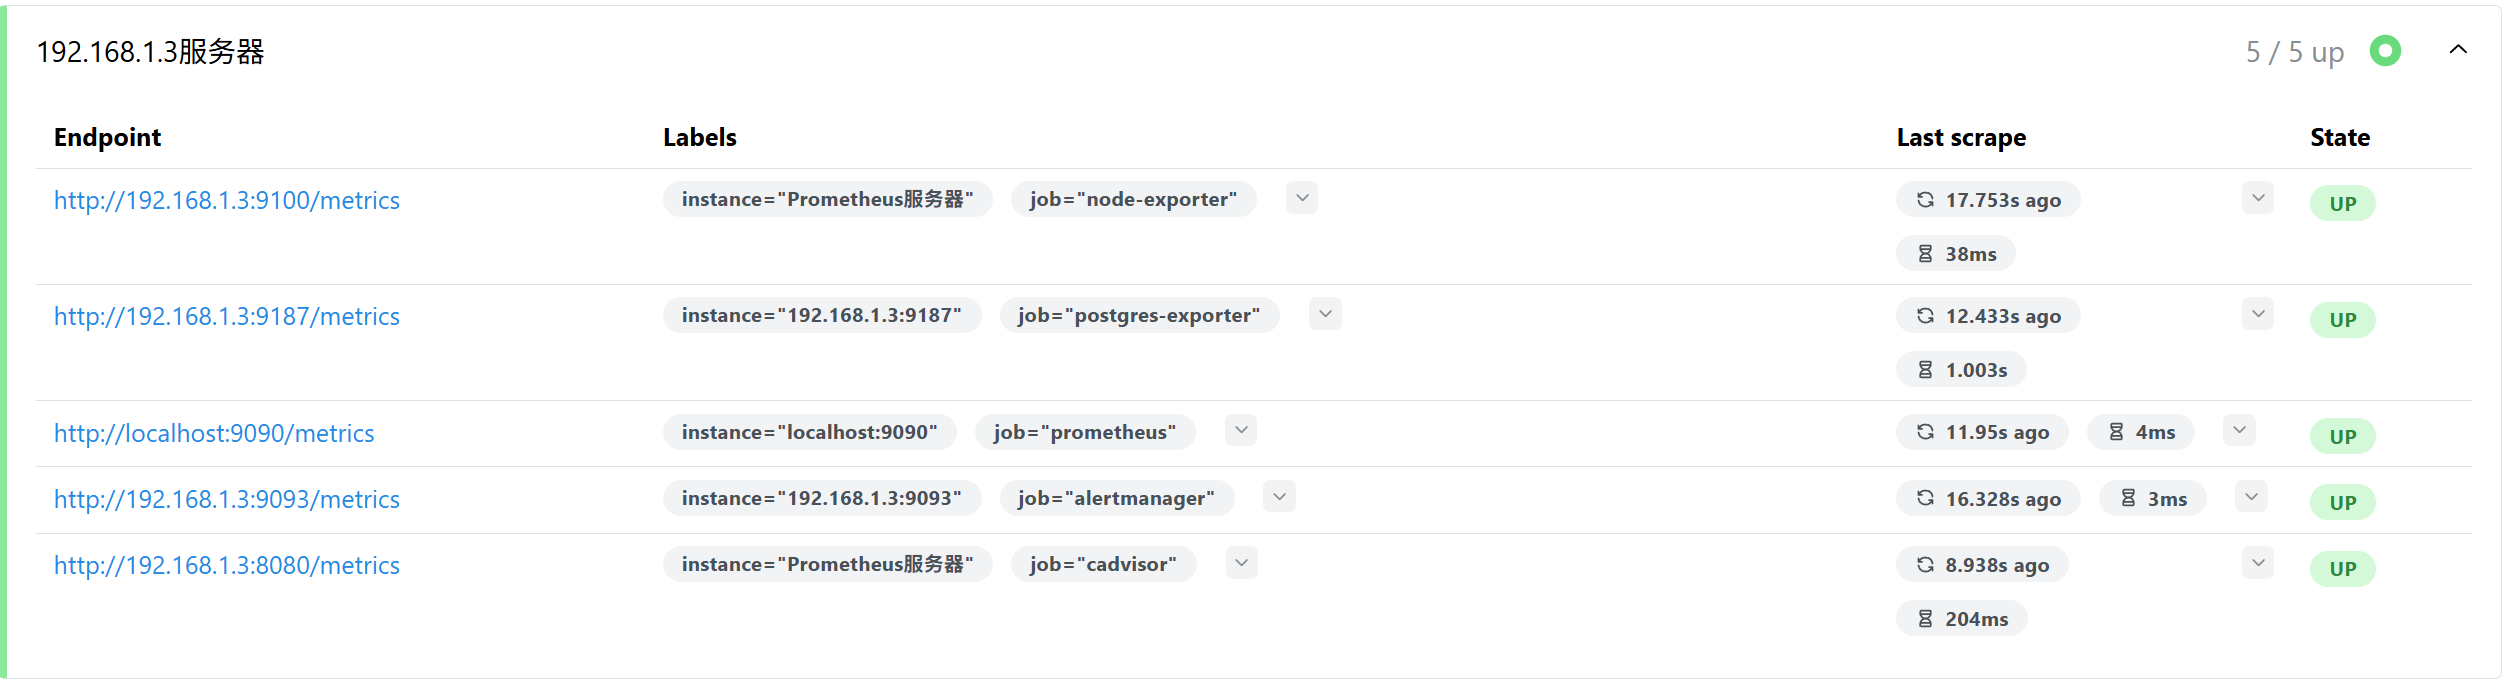Expand labels for the prometheus job
2504x691 pixels.
pos(1241,431)
